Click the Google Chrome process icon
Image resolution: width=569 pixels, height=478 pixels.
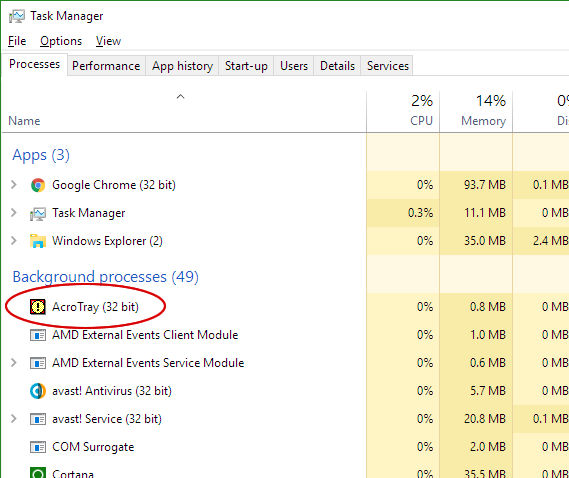coord(38,185)
